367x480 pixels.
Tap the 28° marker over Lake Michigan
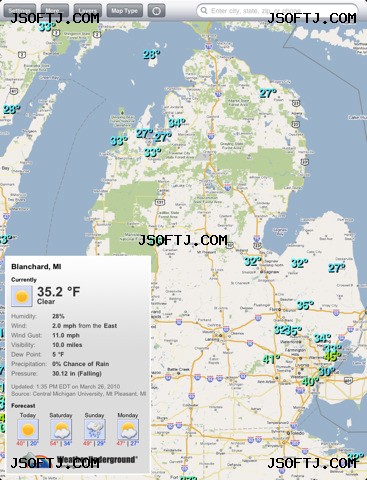tap(152, 54)
